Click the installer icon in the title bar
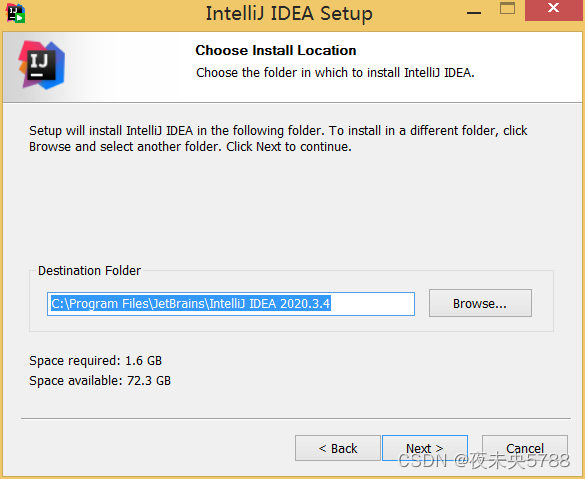 tap(15, 13)
